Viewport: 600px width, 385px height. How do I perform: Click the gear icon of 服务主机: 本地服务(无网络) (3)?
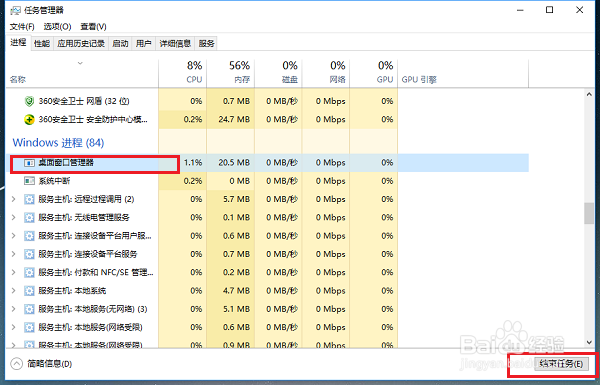pos(29,309)
